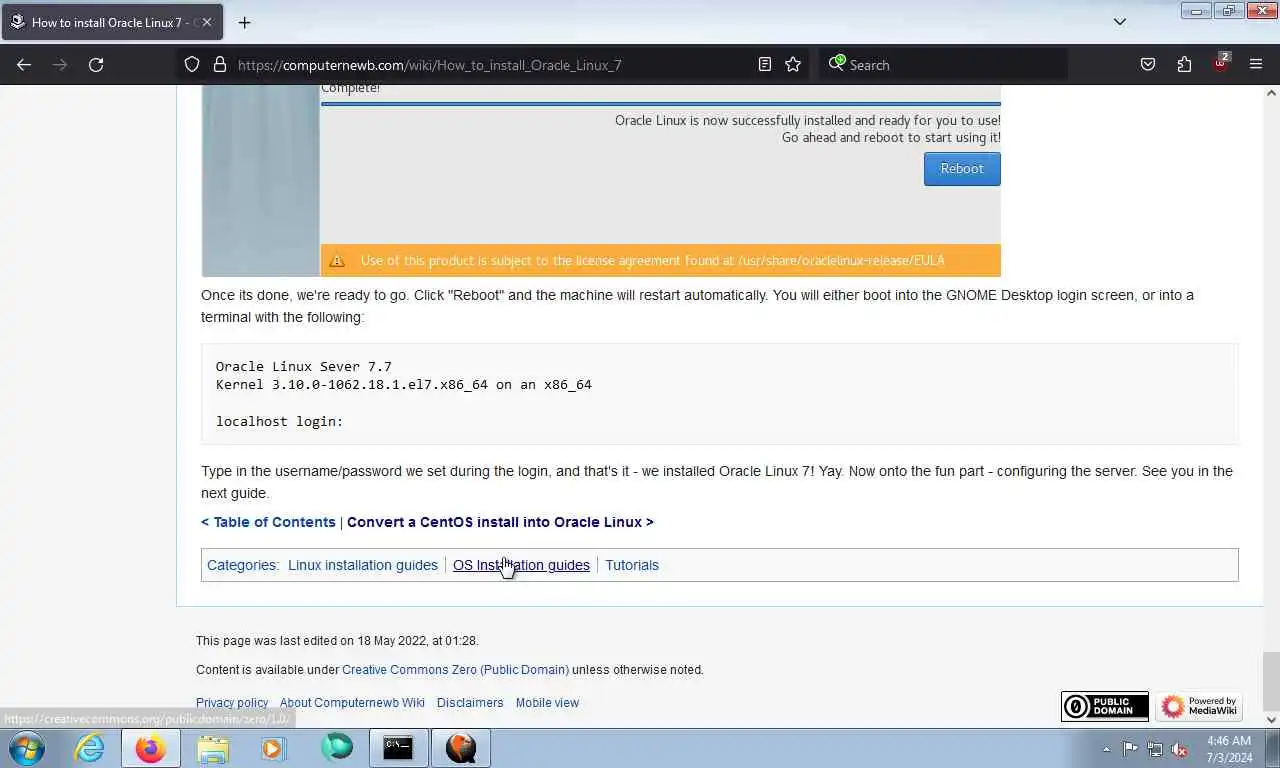Image resolution: width=1280 pixels, height=768 pixels.
Task: Go back to the previous page
Action: [x=24, y=64]
